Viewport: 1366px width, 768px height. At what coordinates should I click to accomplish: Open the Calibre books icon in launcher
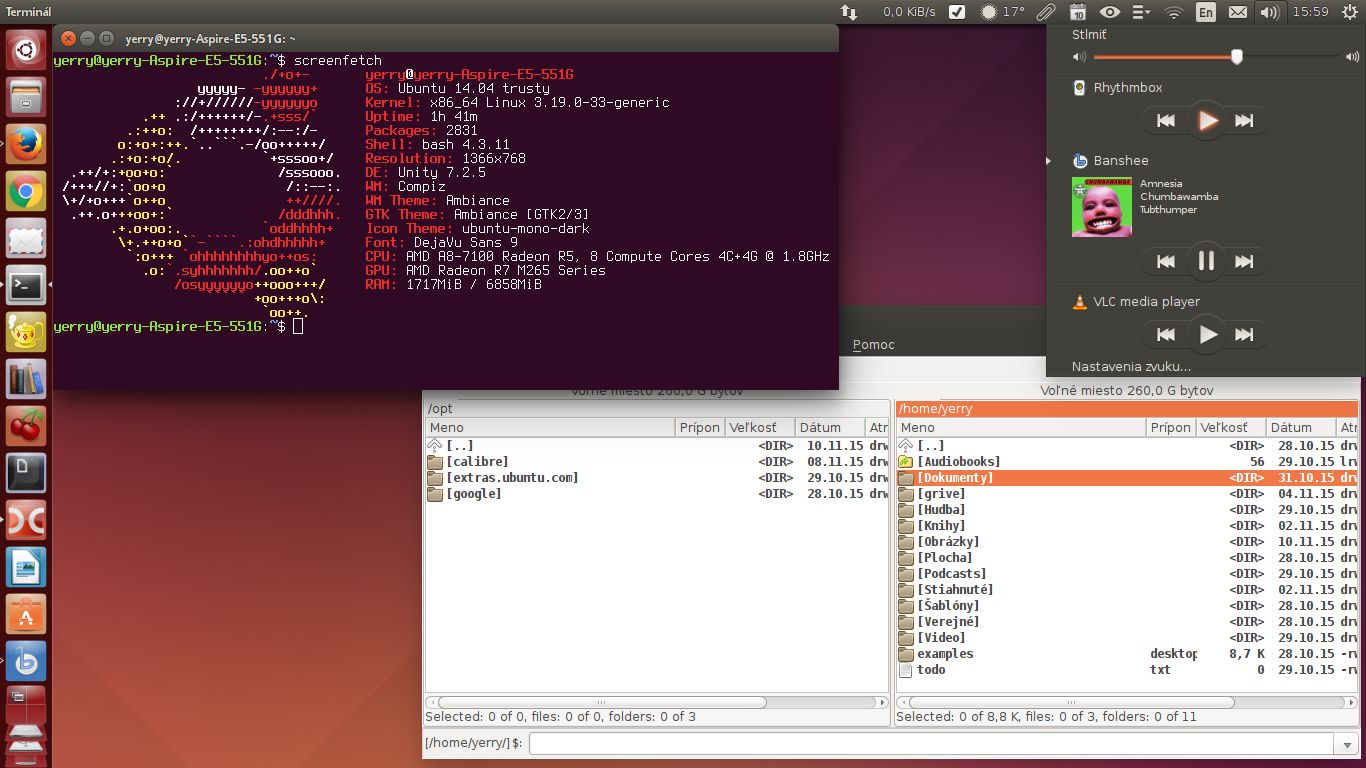(26, 380)
